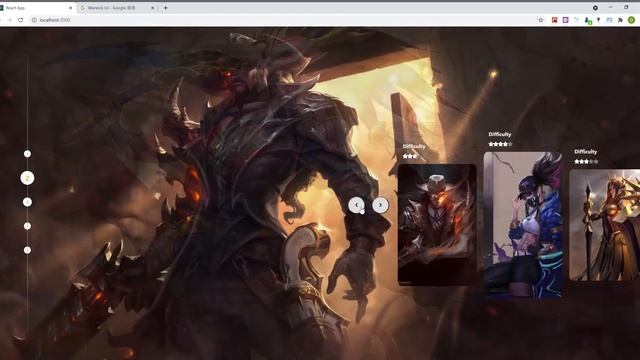Select the third slide indicator dot

coord(27,202)
